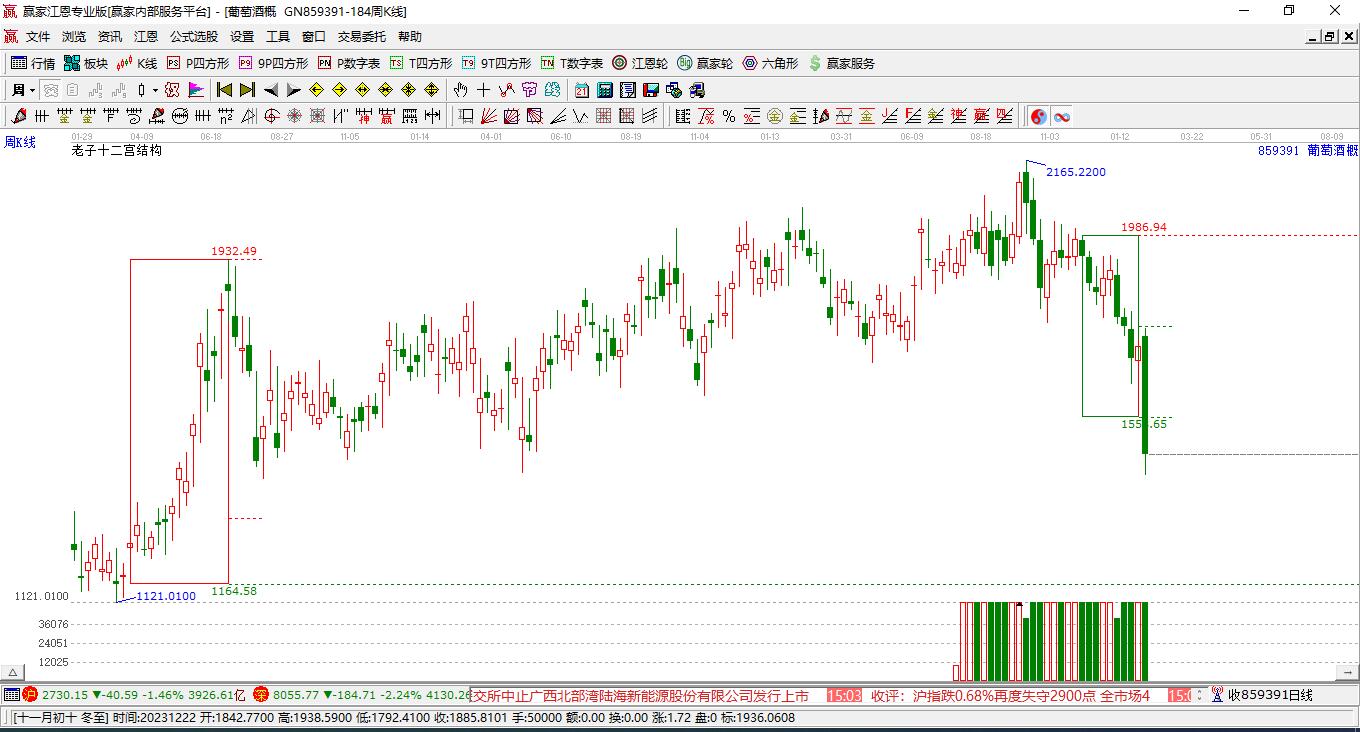Click the 老子十二宫结构 indicator label
The width and height of the screenshot is (1360, 732).
pyautogui.click(x=117, y=151)
